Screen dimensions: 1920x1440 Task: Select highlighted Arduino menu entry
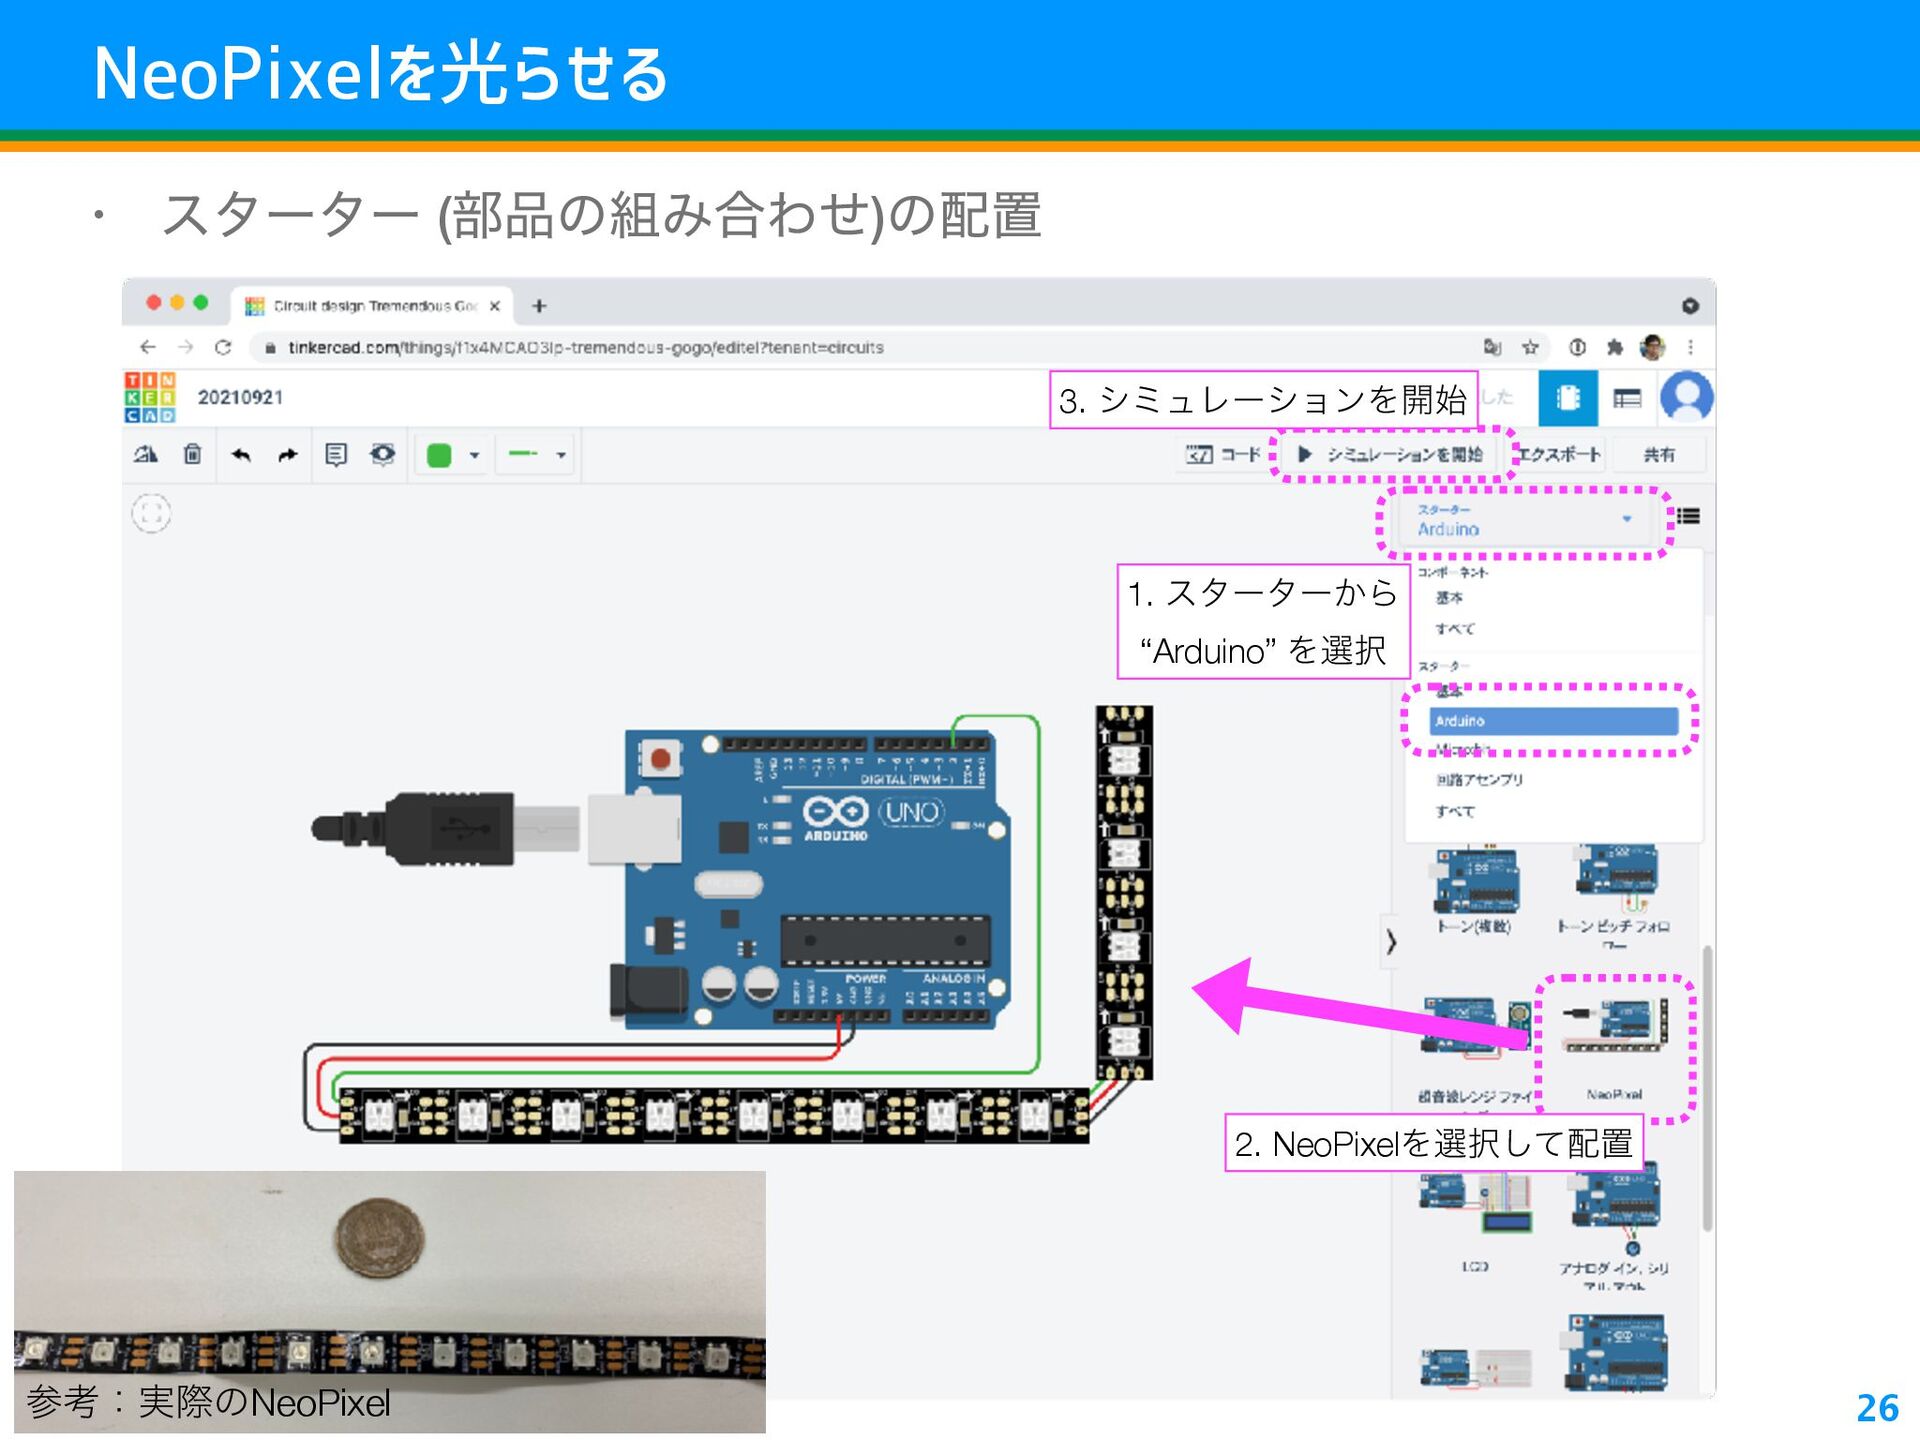(1553, 720)
